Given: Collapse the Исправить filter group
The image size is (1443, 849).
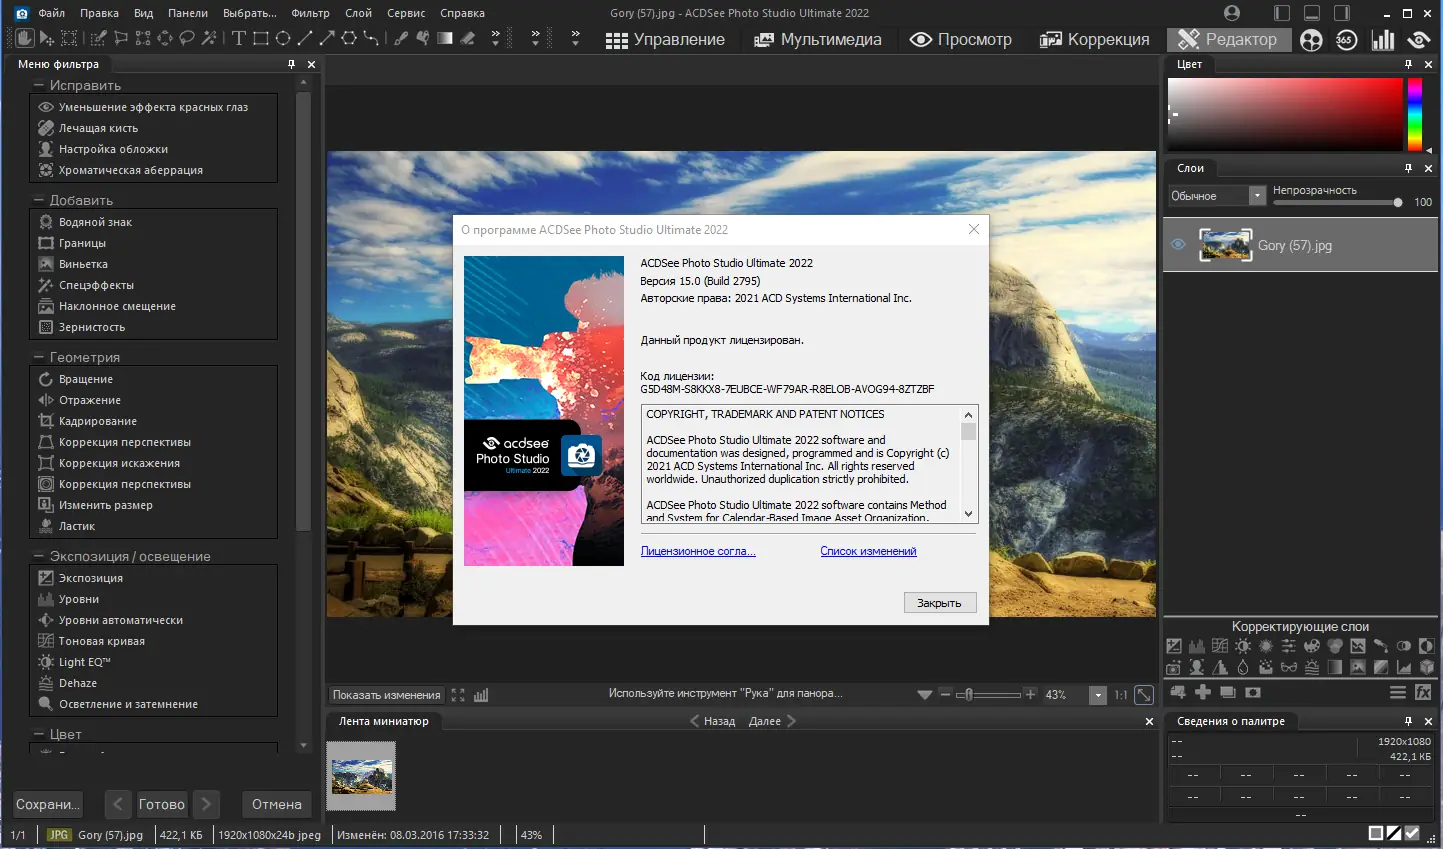Looking at the screenshot, I should 38,86.
